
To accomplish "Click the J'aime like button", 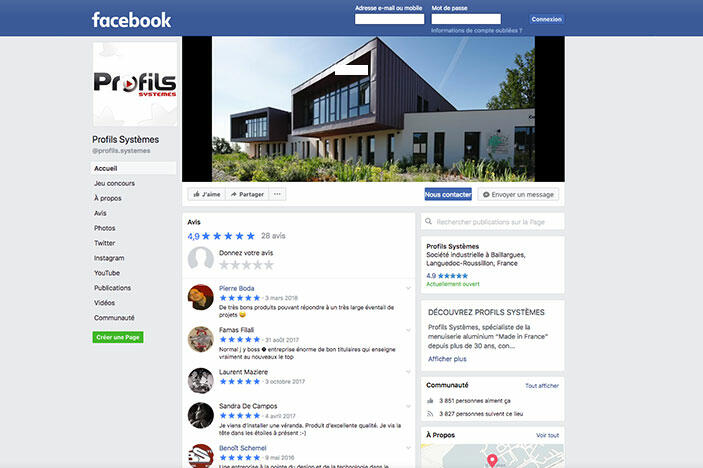I will click(207, 194).
